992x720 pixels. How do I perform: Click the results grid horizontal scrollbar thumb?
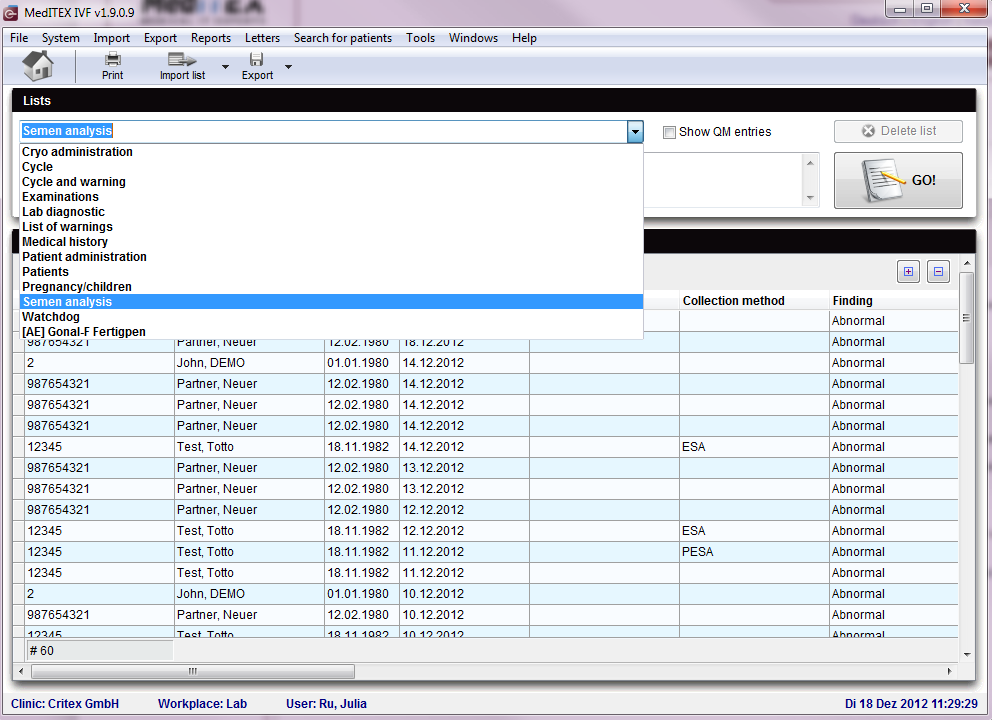(193, 671)
